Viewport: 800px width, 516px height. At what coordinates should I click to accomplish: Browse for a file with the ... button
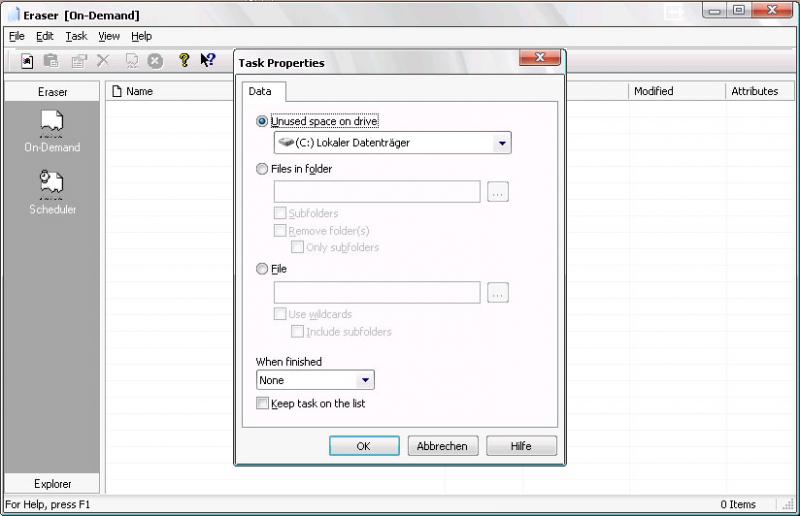(x=497, y=292)
